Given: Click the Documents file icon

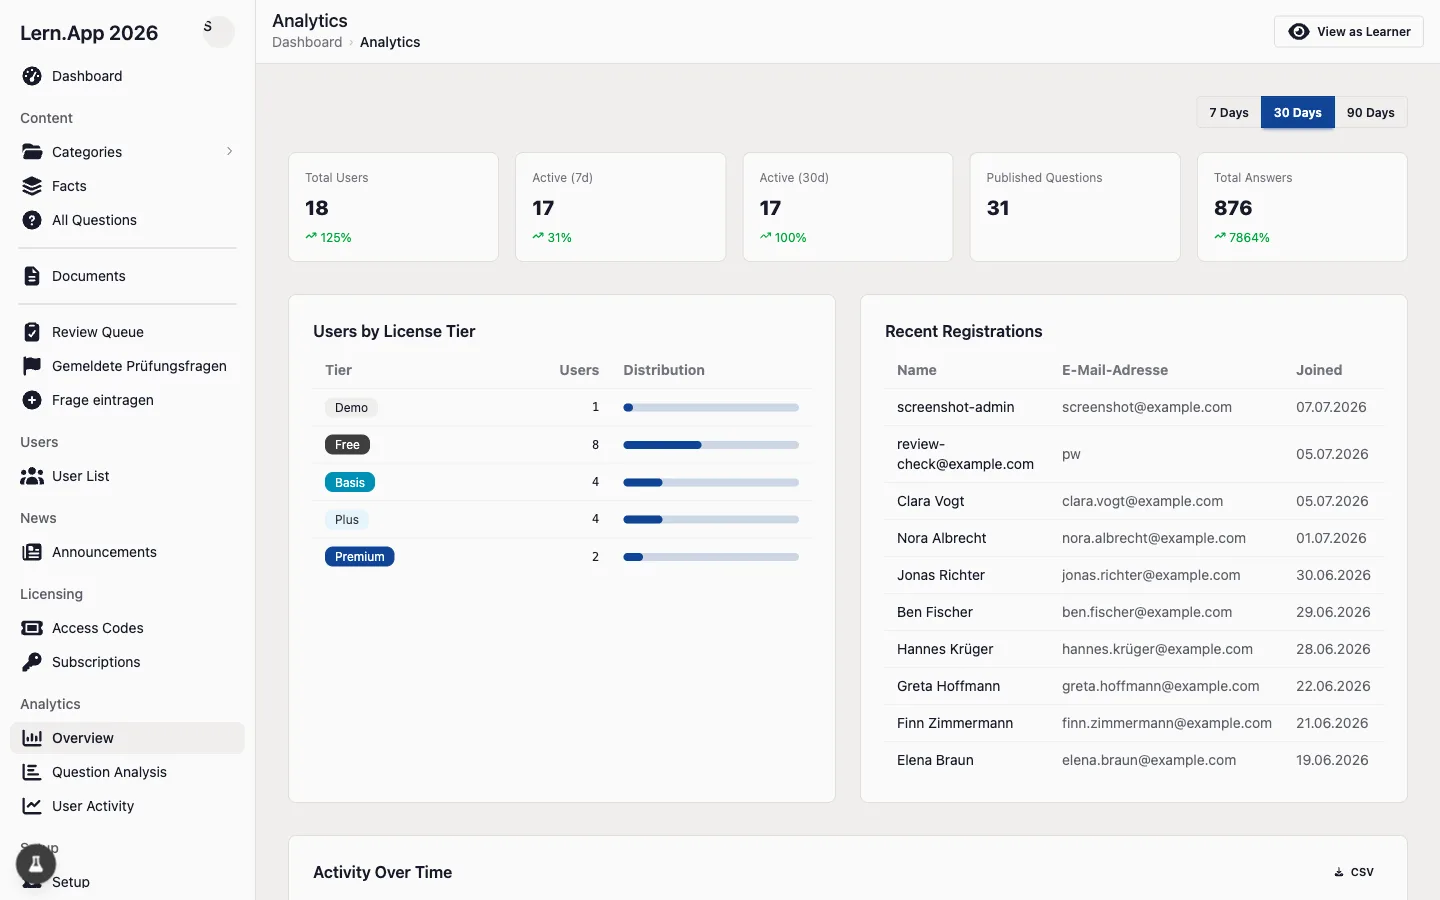Looking at the screenshot, I should (32, 276).
